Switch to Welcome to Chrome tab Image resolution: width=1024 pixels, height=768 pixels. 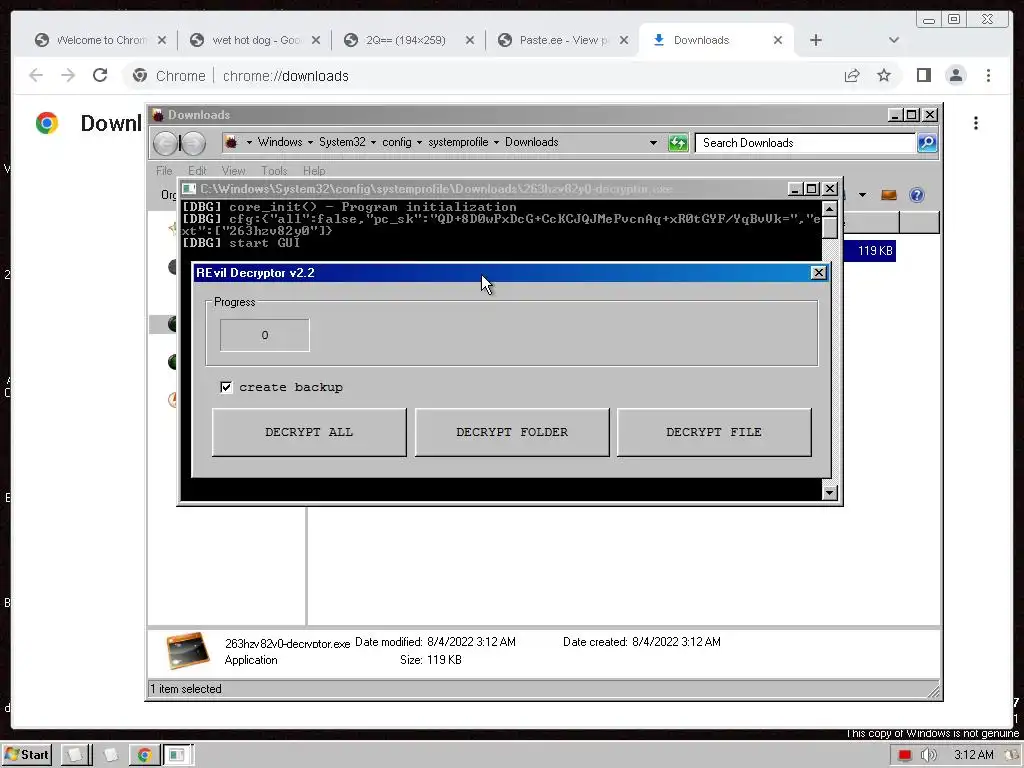click(x=101, y=40)
